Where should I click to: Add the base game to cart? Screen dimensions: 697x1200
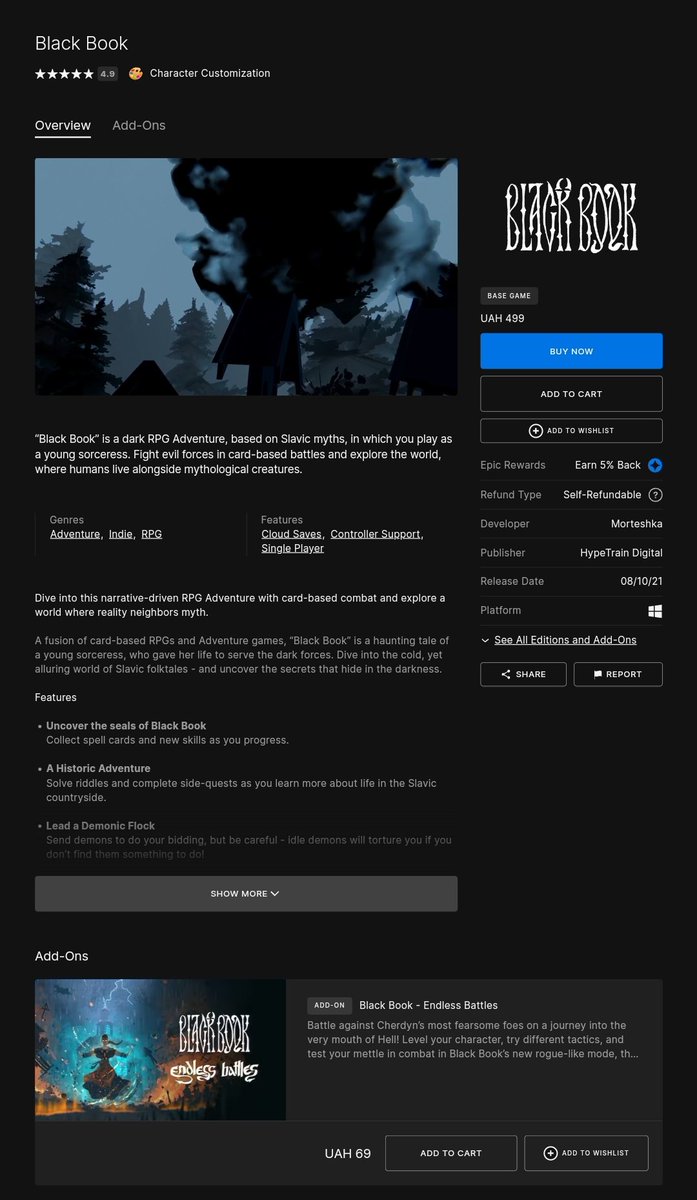(571, 394)
